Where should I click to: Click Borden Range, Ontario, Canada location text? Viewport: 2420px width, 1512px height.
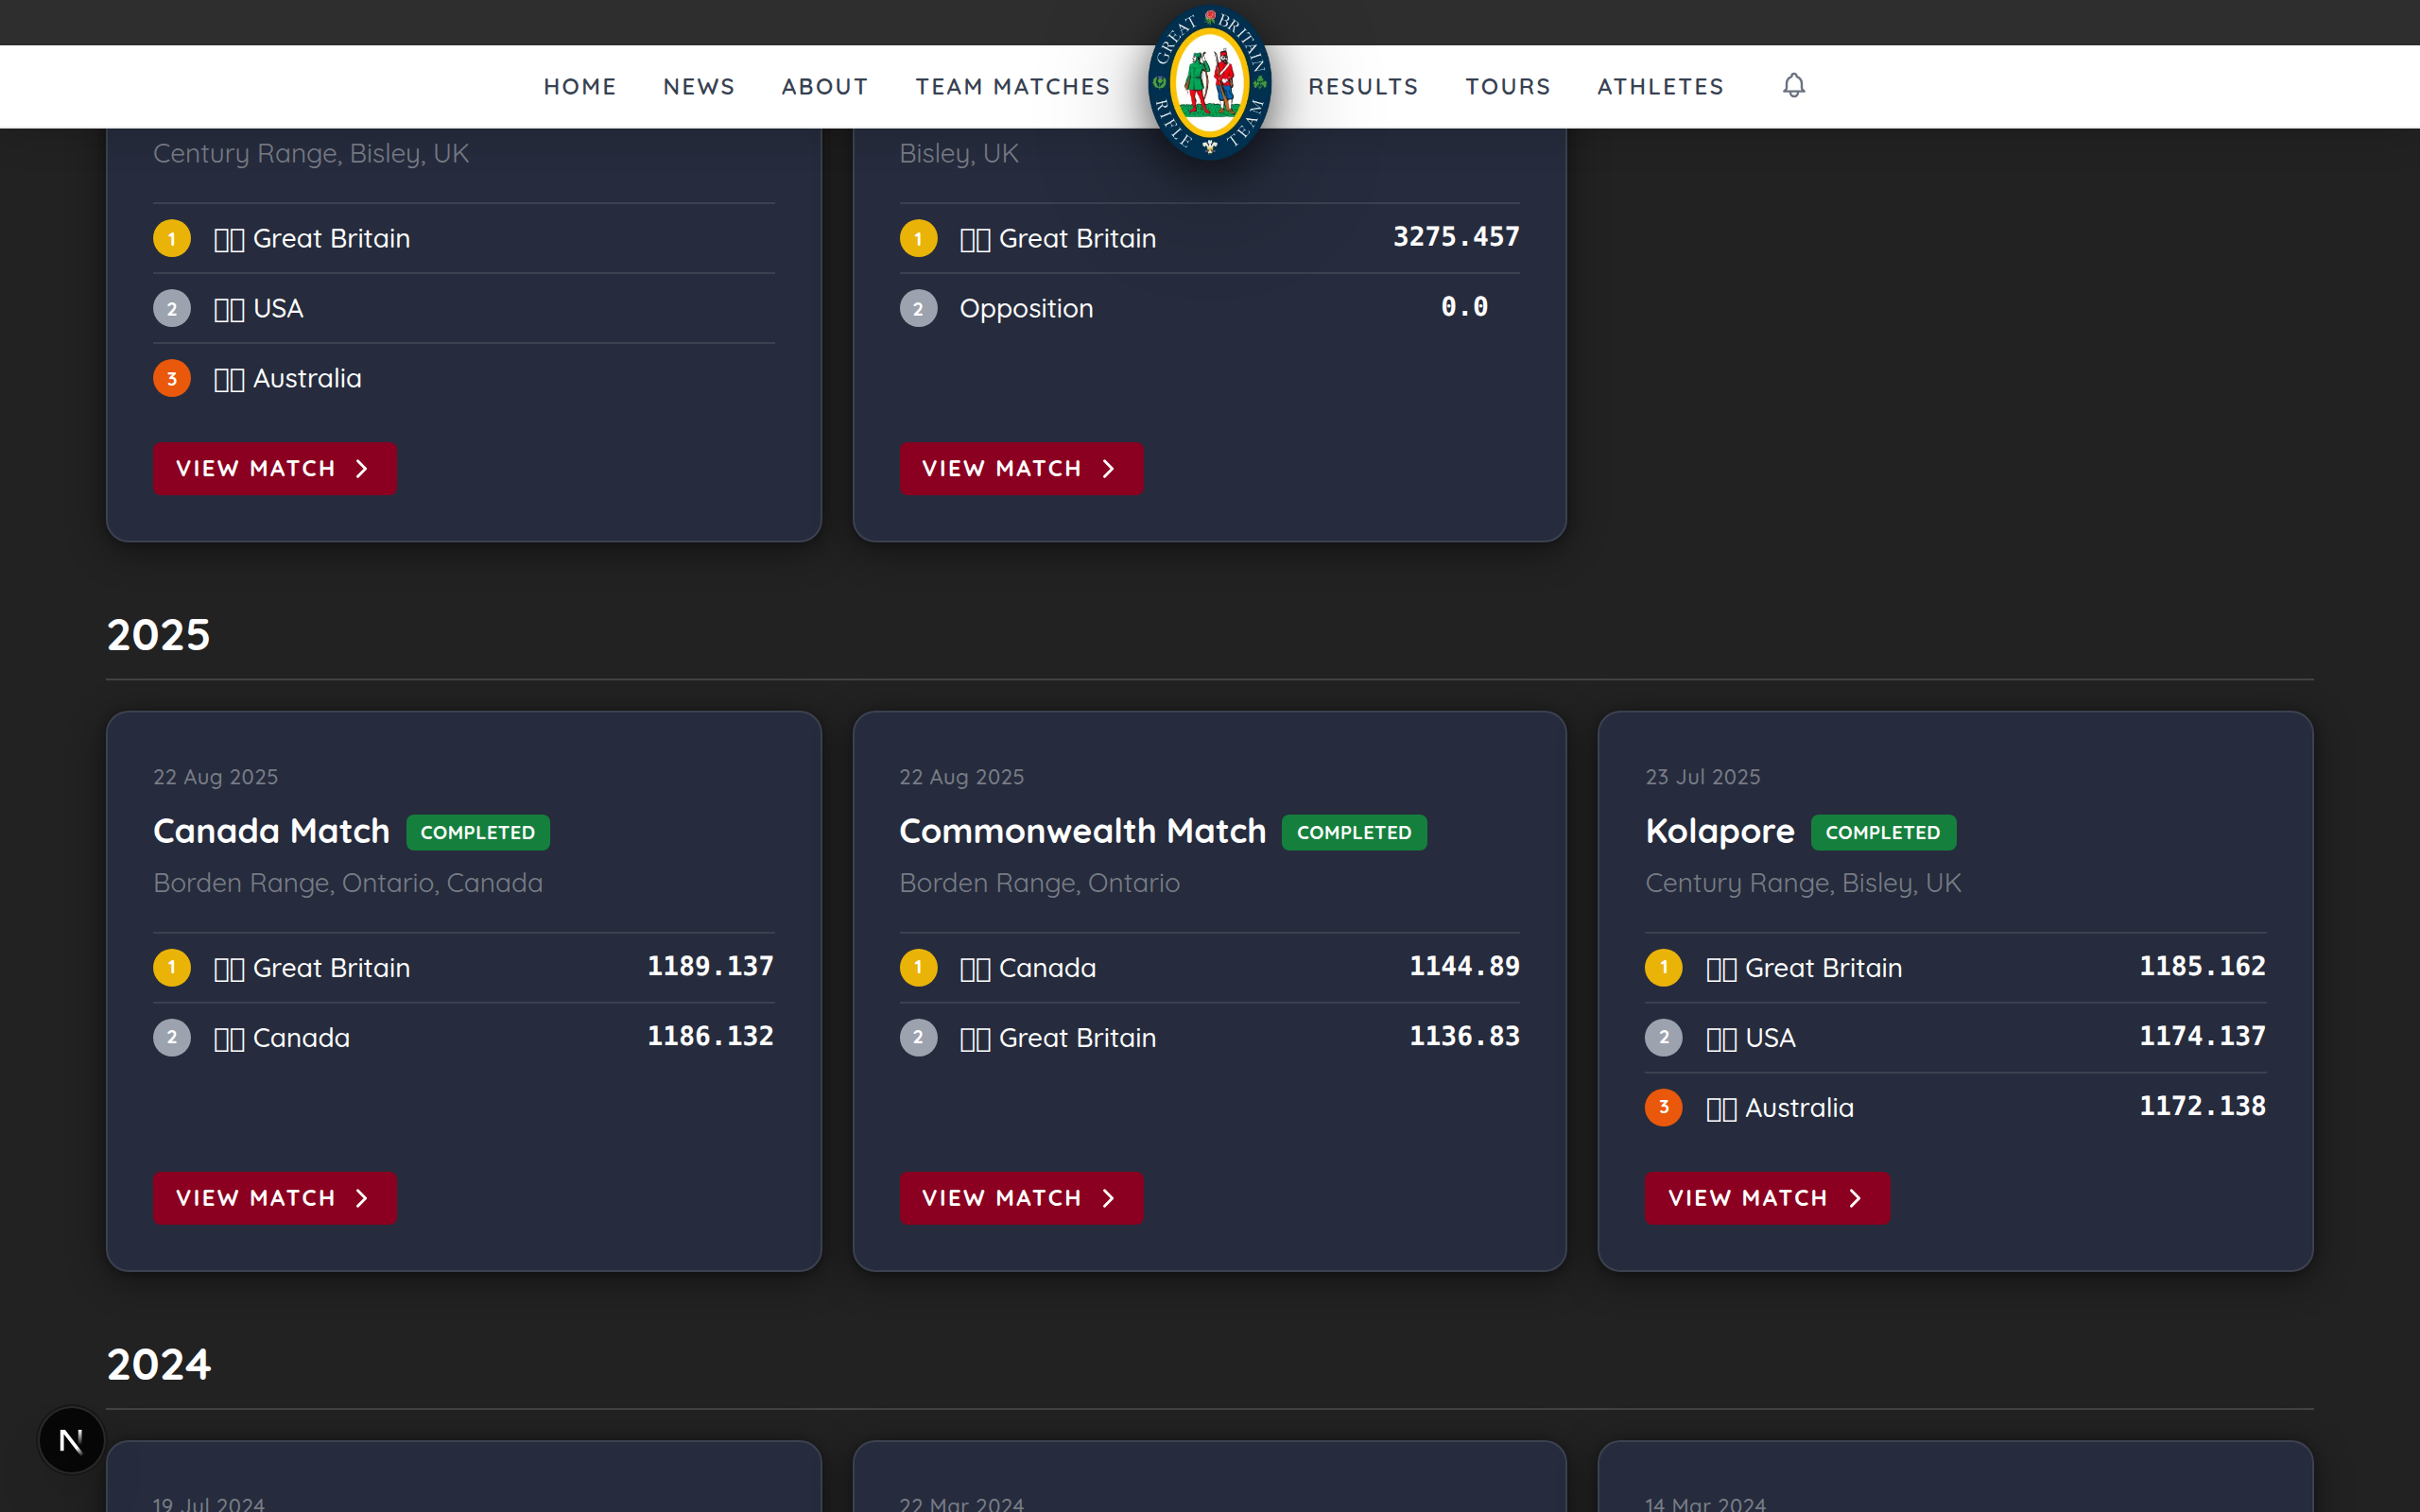pyautogui.click(x=348, y=883)
